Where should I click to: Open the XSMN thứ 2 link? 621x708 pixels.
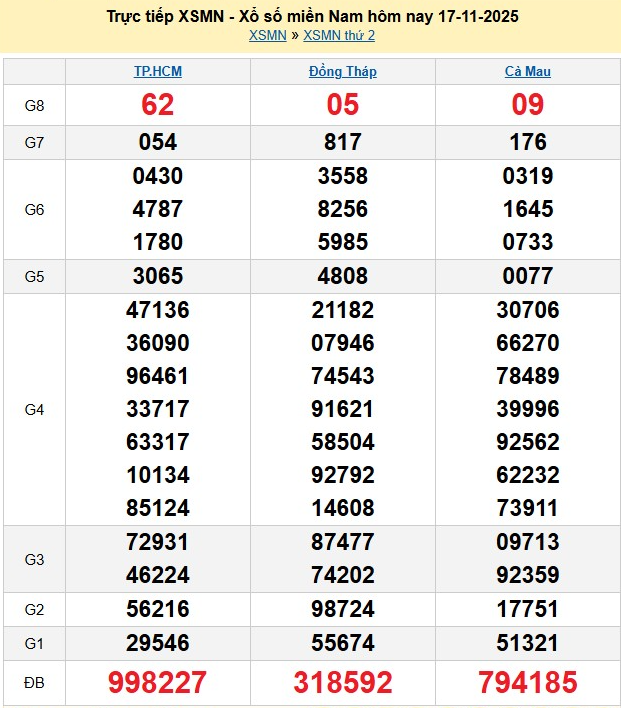339,36
